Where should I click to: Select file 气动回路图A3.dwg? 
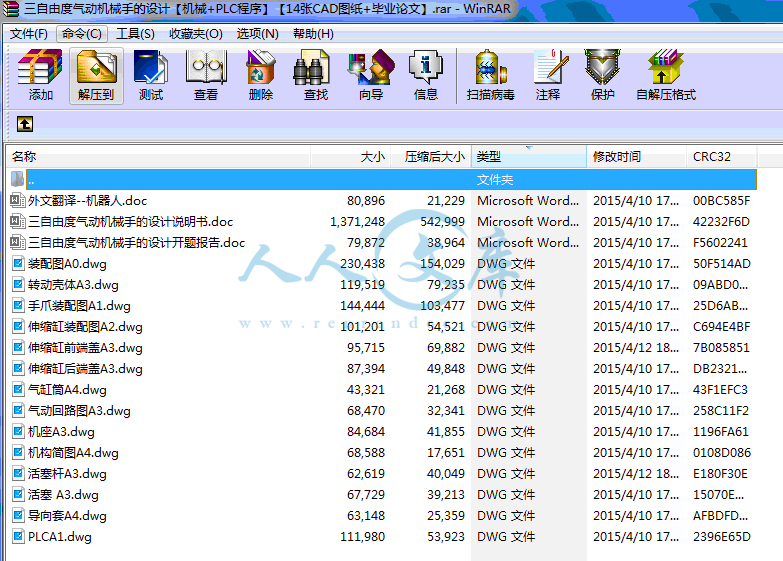[79, 411]
